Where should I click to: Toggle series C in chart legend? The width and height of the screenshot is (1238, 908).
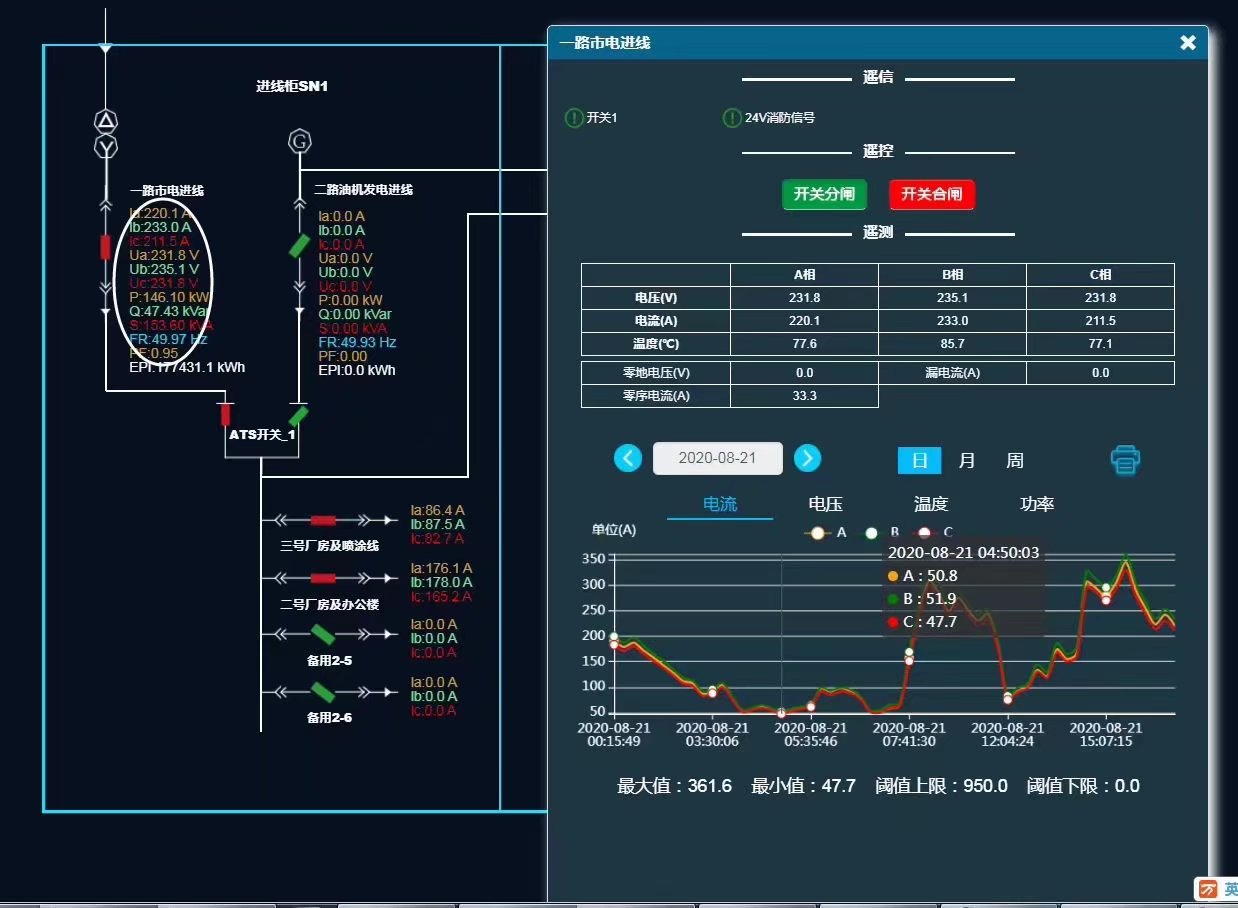pos(934,533)
